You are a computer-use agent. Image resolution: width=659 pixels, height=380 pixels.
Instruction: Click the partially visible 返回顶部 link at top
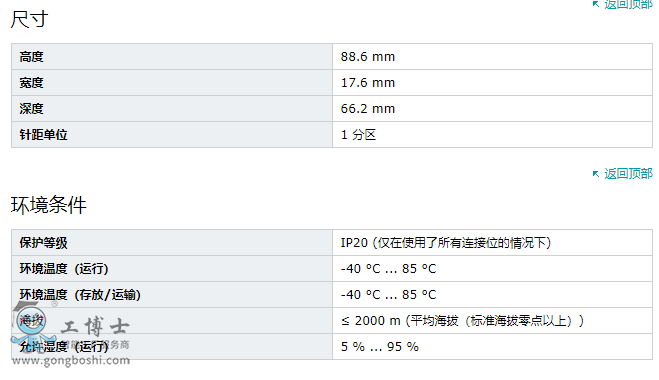click(628, 4)
